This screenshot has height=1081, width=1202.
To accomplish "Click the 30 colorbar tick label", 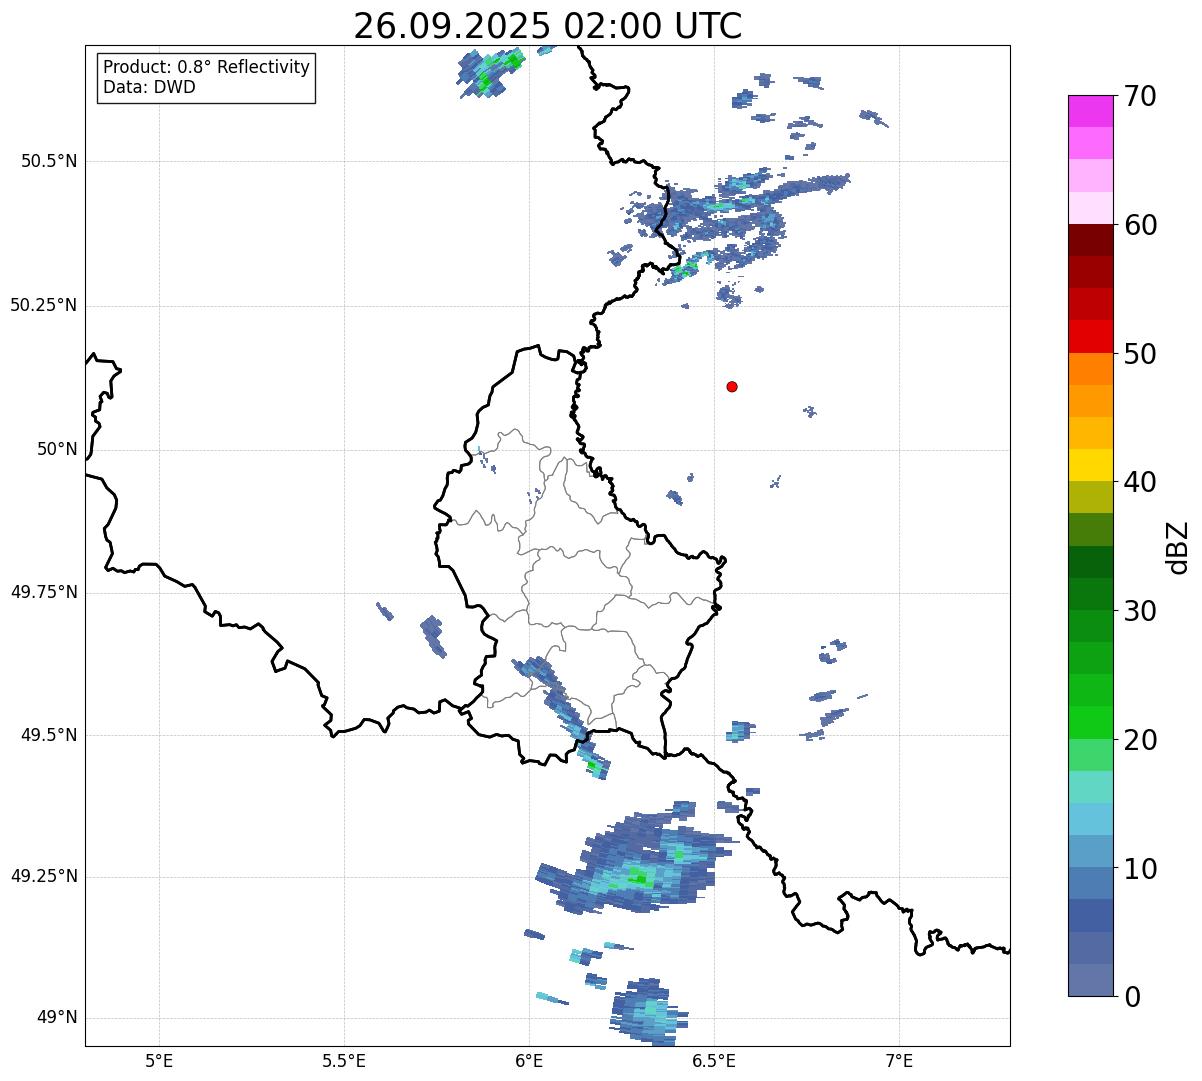I will click(x=1140, y=611).
